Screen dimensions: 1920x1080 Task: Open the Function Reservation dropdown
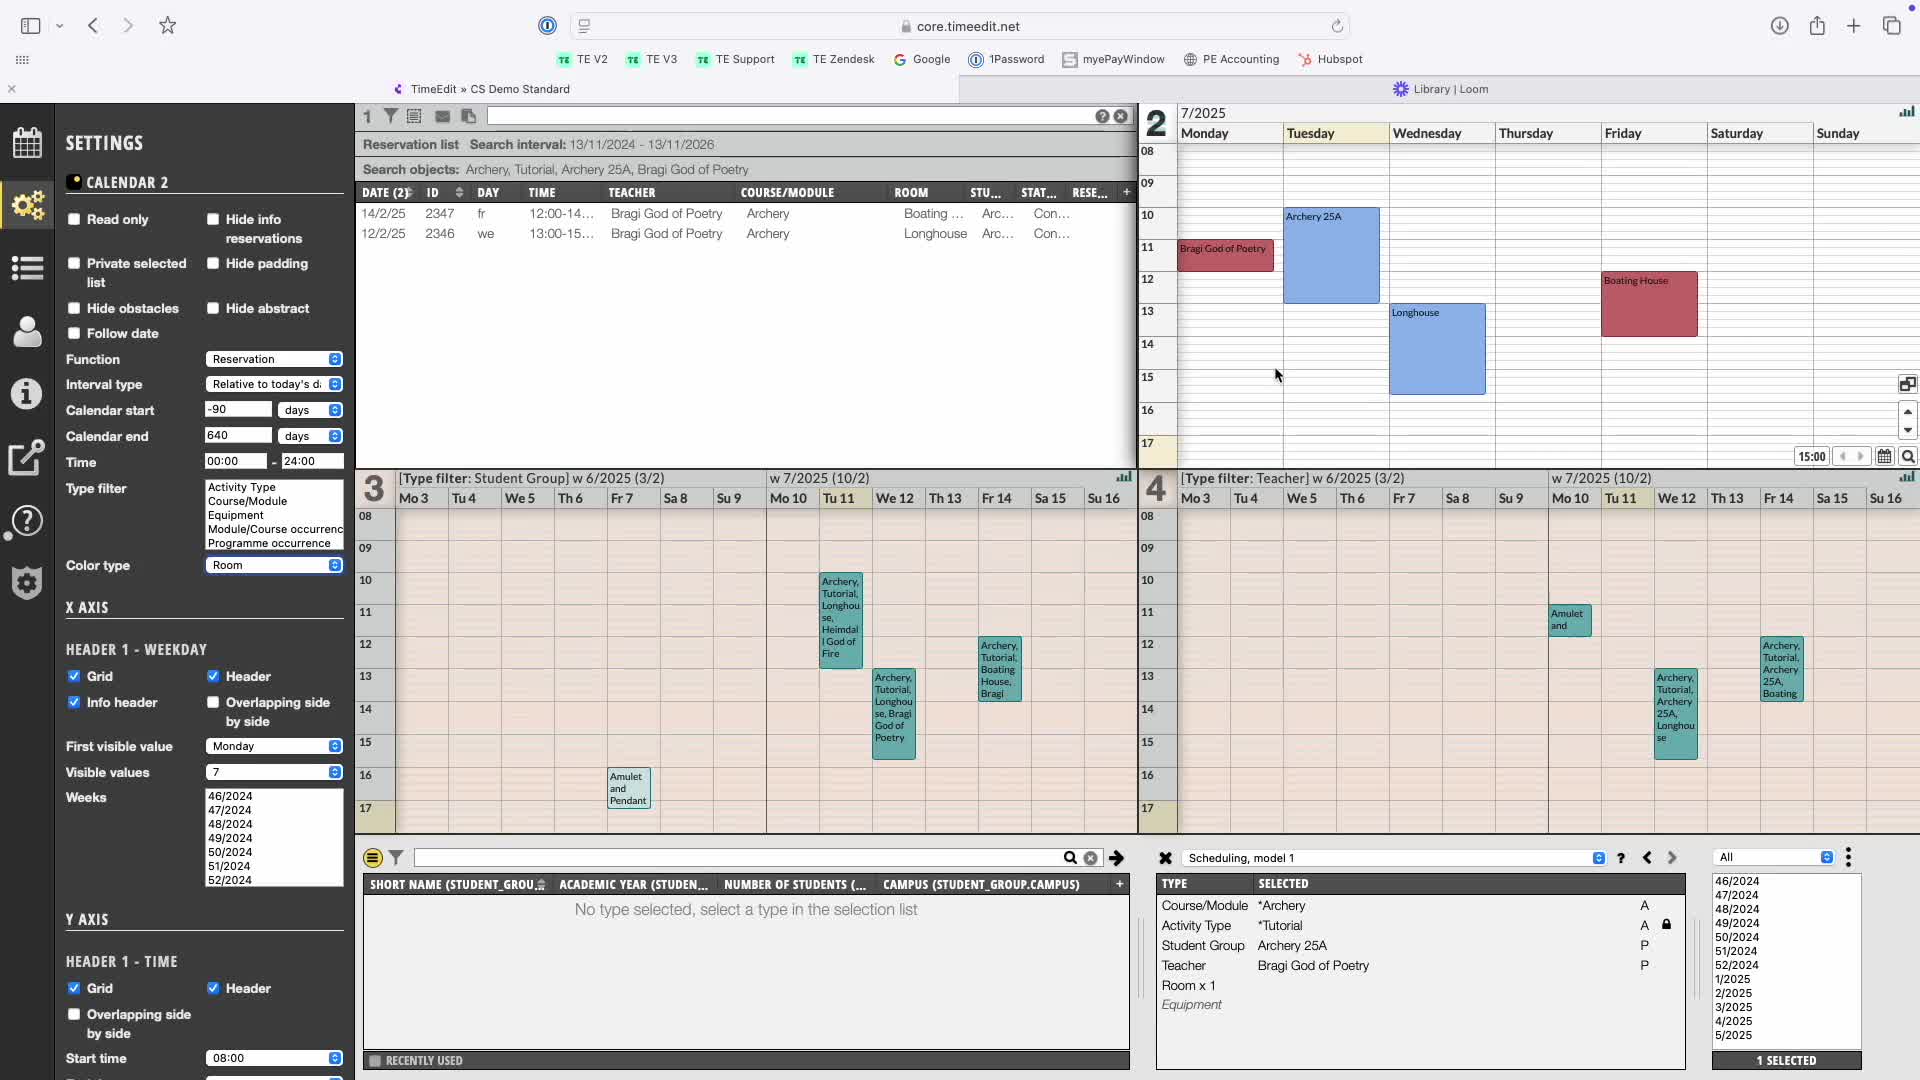point(274,359)
